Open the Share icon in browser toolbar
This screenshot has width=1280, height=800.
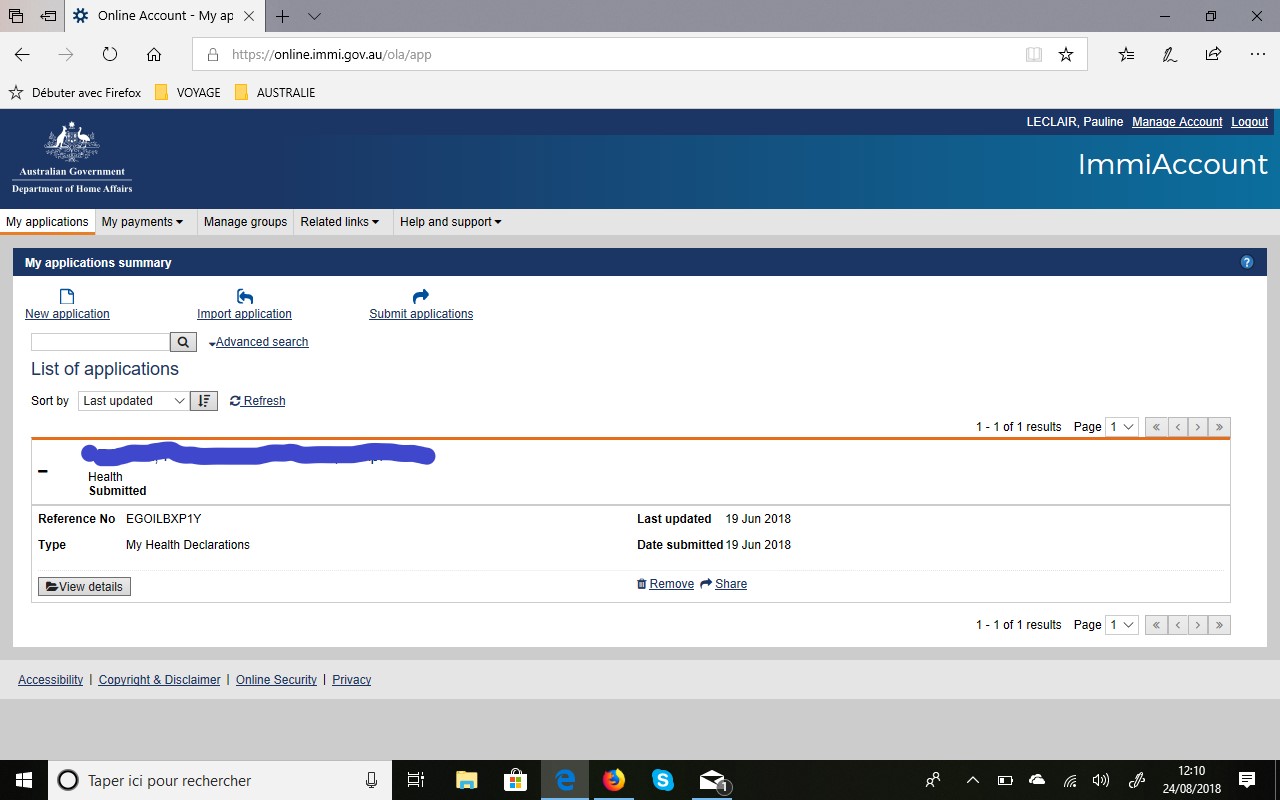tap(1213, 54)
